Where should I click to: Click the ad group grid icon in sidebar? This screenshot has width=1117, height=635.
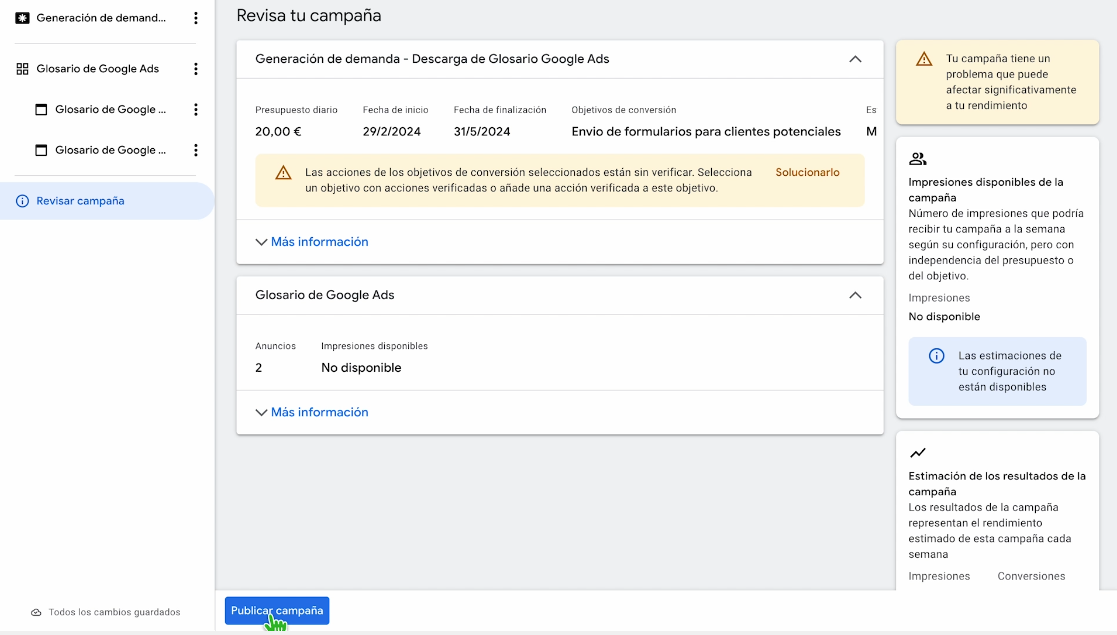(x=23, y=69)
